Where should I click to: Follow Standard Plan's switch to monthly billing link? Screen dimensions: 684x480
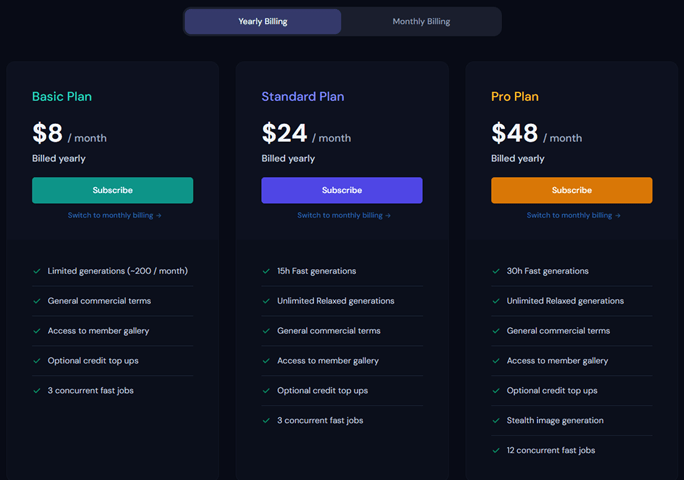344,215
